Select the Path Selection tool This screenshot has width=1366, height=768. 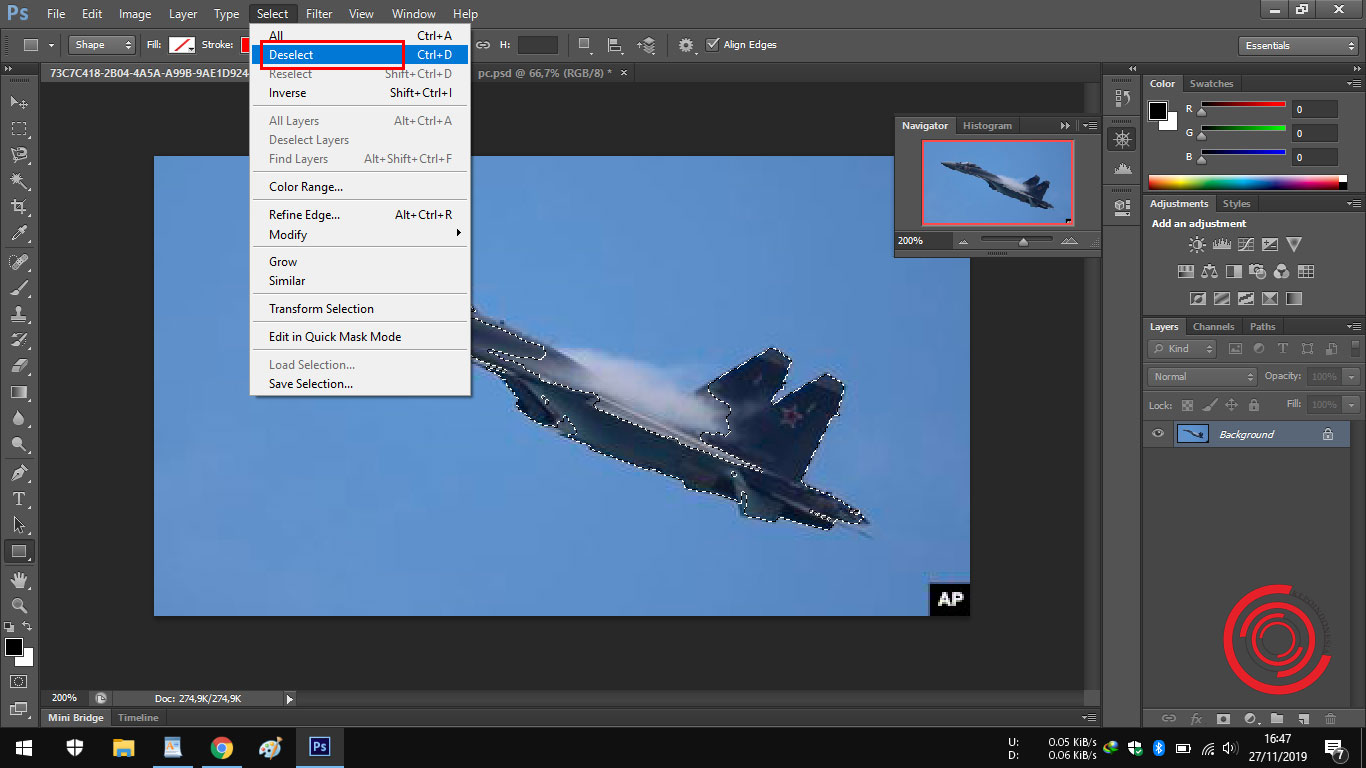[x=19, y=525]
